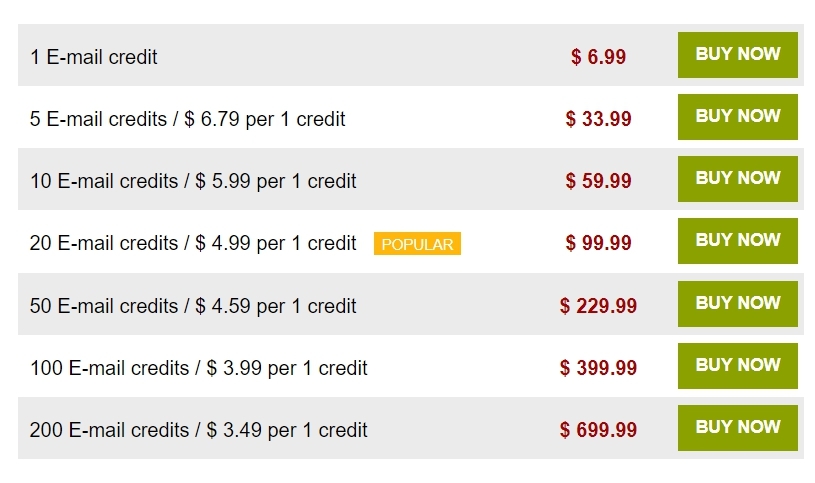Screen dimensions: 815x483
Task: Buy the 200 E-mail credits package
Action: [738, 428]
